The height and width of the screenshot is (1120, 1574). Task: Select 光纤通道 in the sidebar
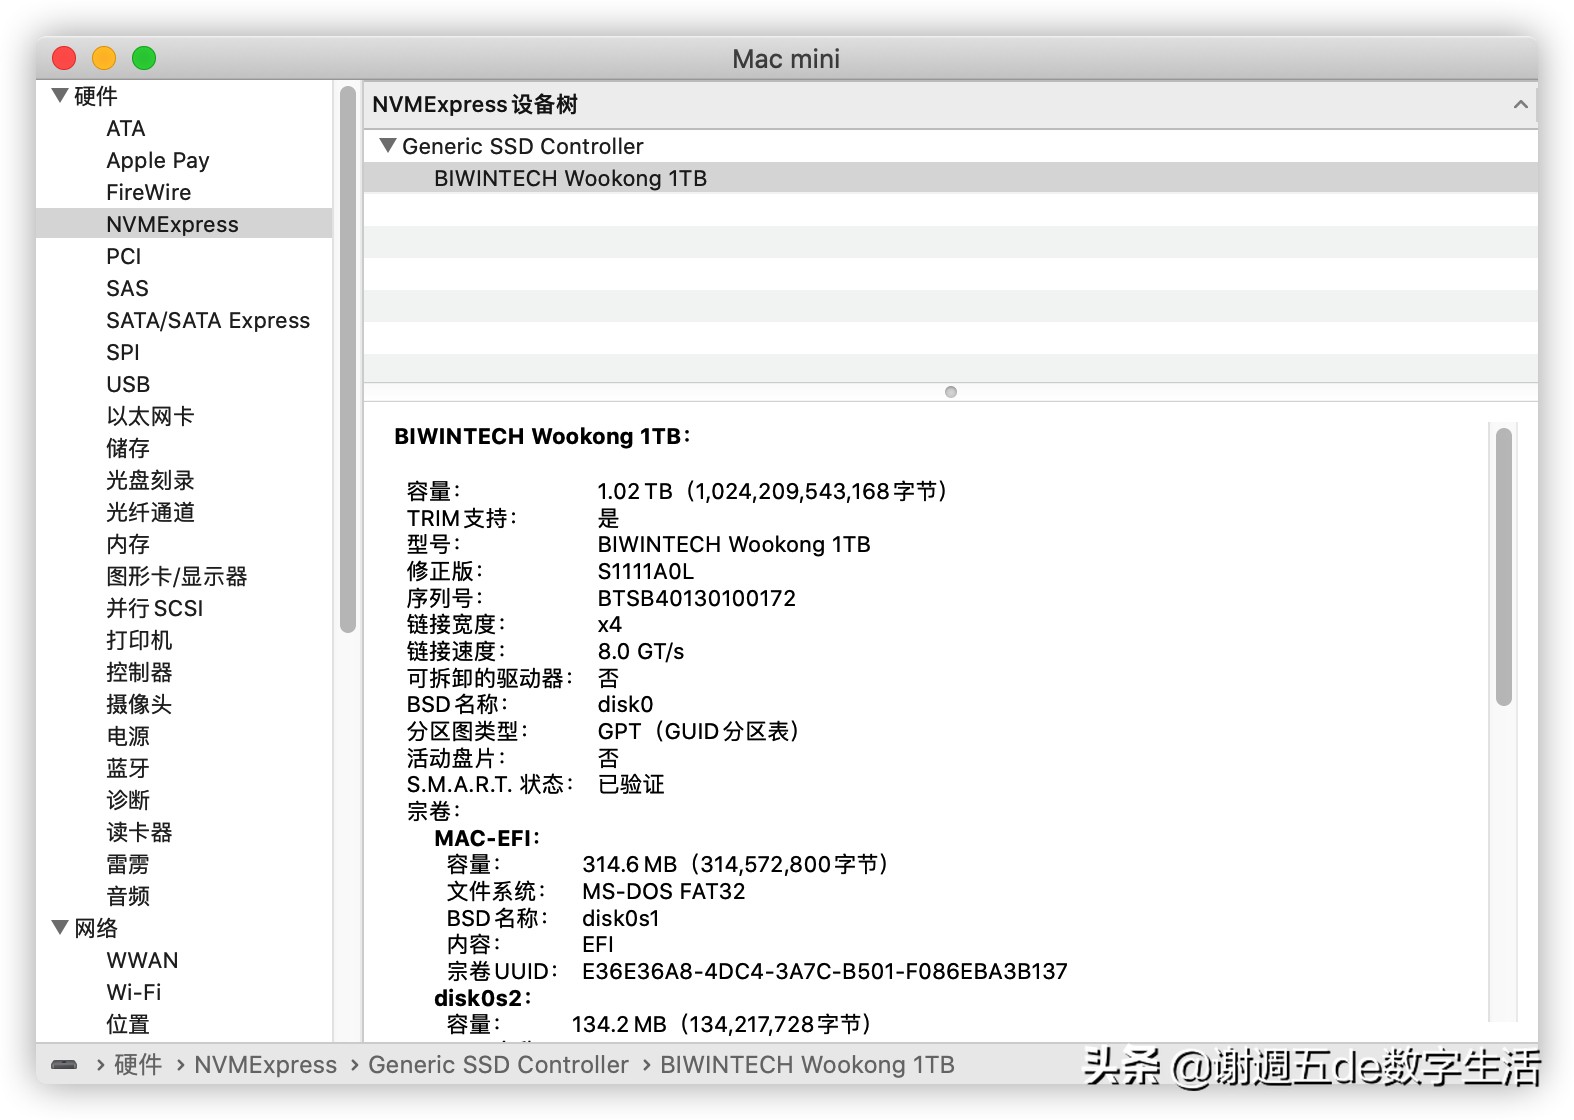click(150, 512)
